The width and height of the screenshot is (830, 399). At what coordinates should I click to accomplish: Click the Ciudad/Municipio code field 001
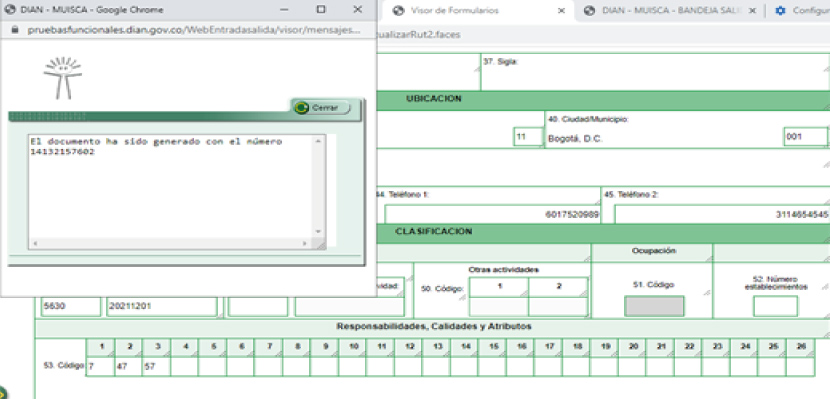pyautogui.click(x=805, y=137)
